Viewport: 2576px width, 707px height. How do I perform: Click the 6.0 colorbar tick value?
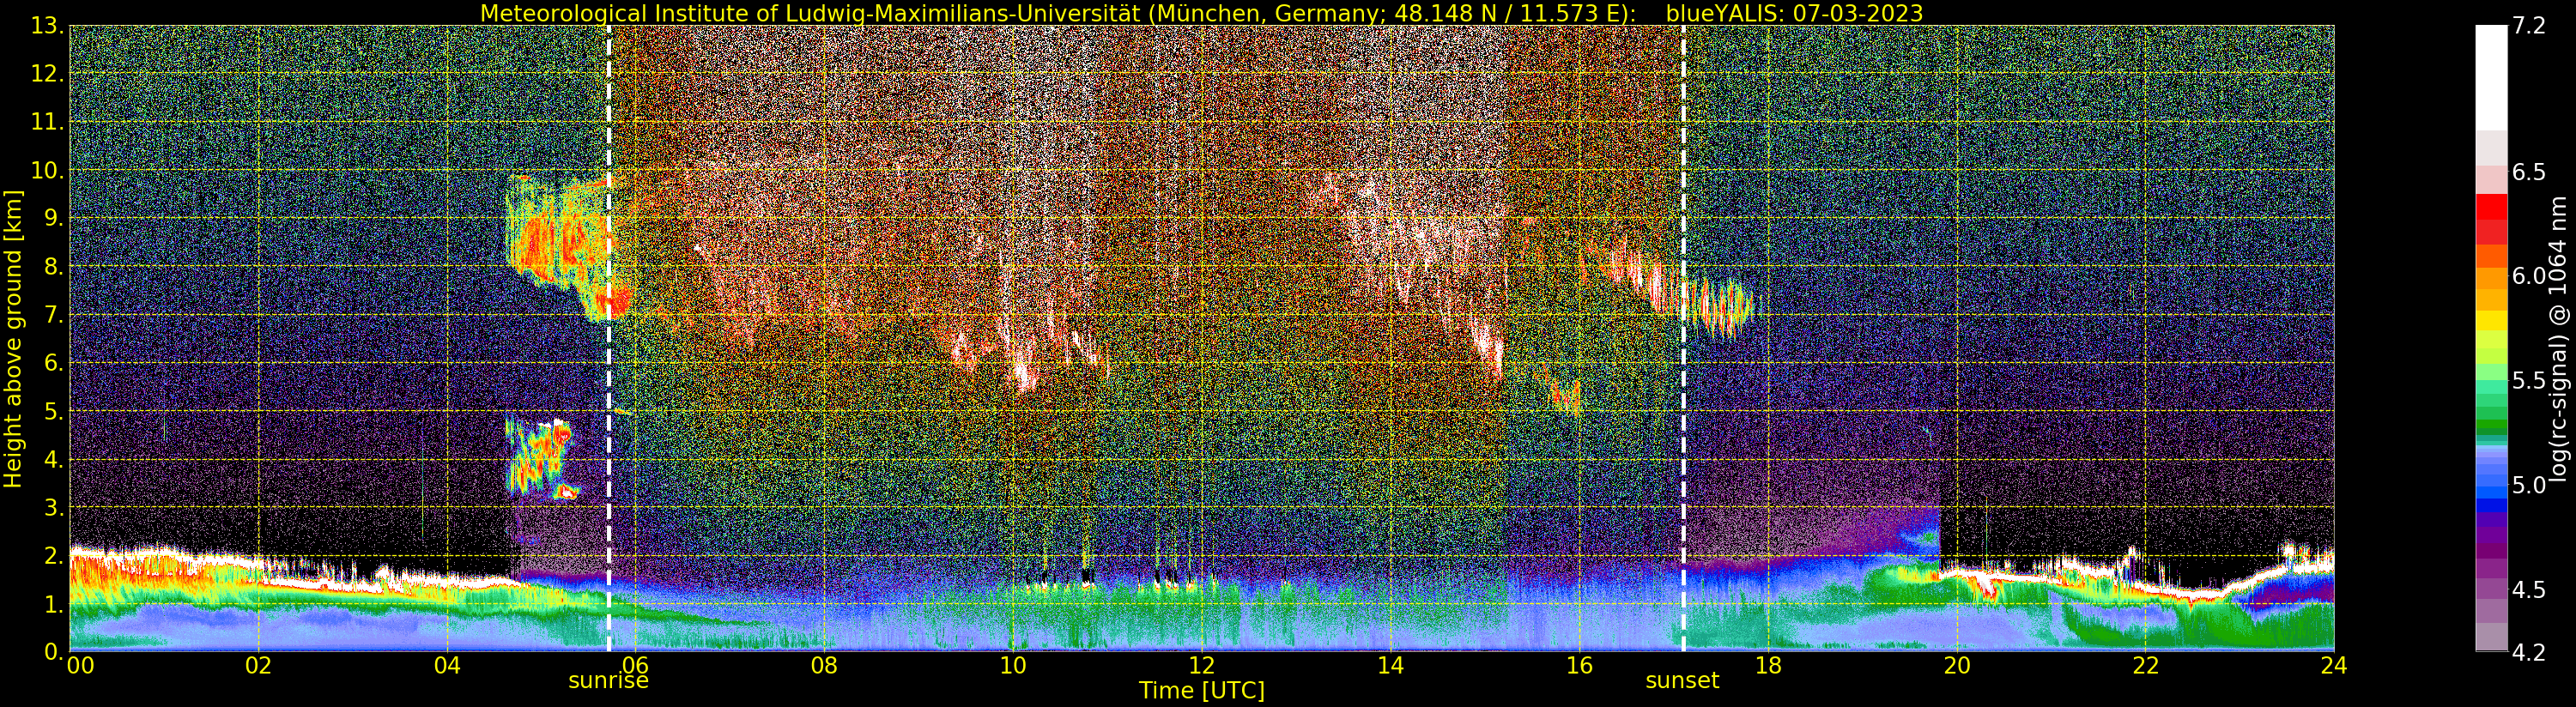(2530, 276)
